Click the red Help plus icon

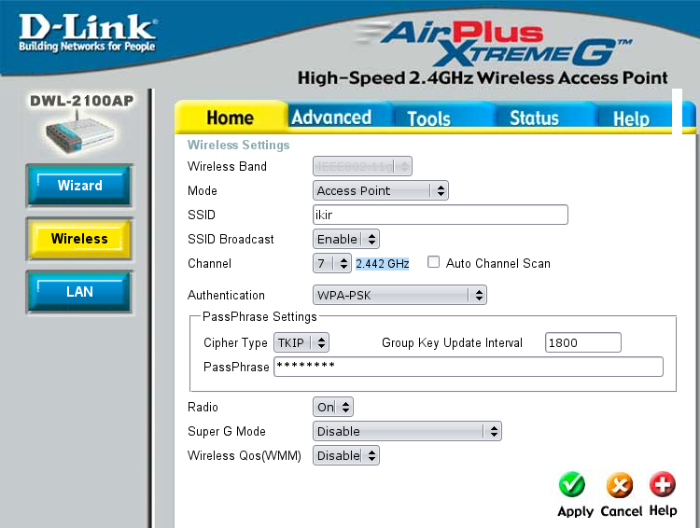663,485
